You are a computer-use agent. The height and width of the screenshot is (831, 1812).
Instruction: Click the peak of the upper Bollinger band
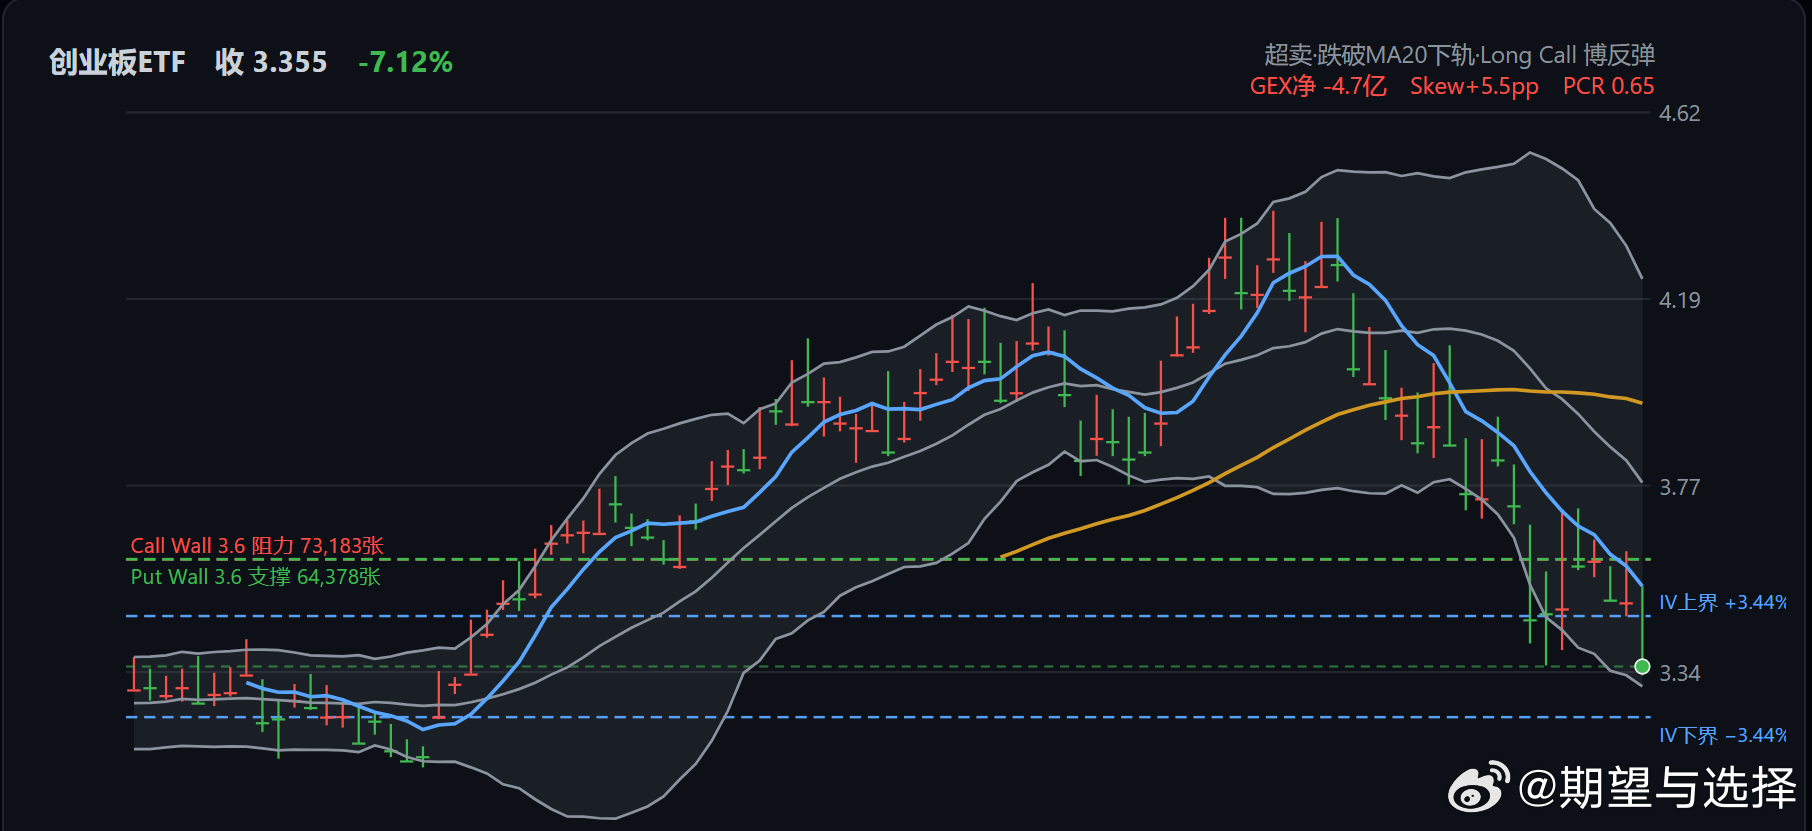click(x=1529, y=153)
